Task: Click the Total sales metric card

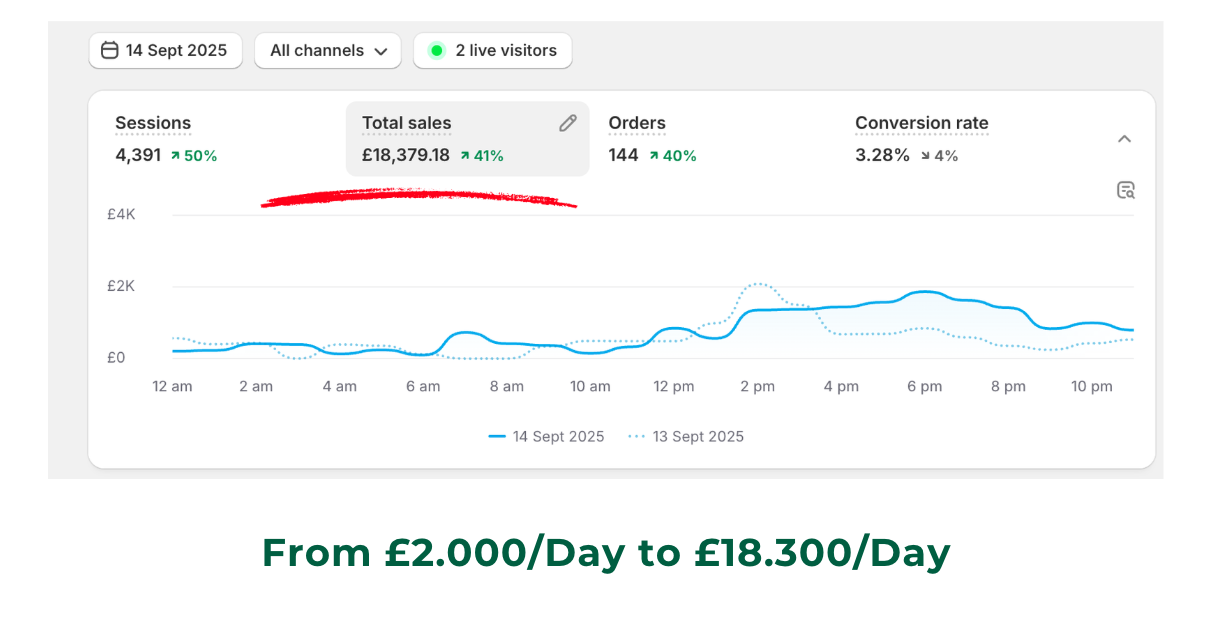Action: [x=468, y=139]
